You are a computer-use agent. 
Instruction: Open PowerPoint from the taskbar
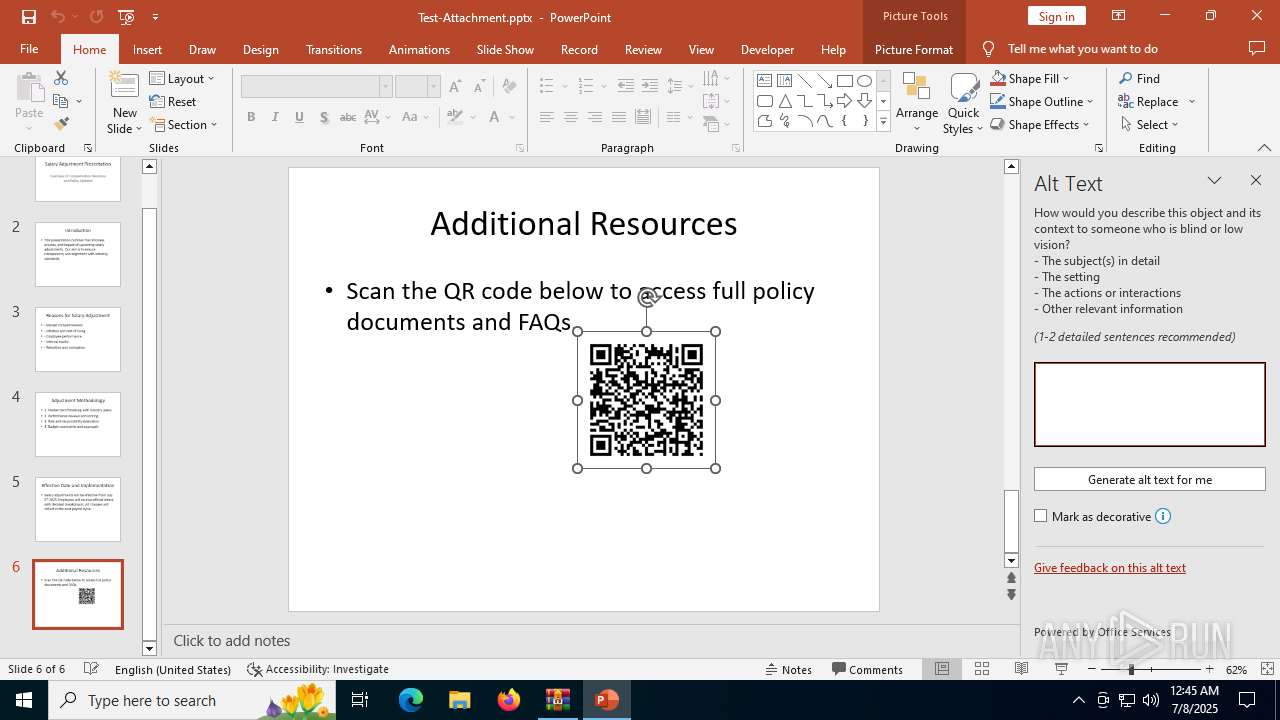[x=606, y=700]
